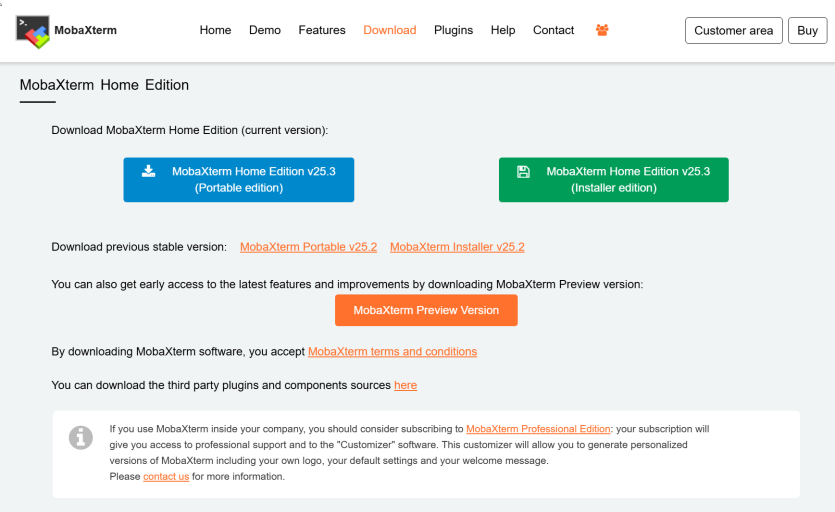
Task: Click 'Download previous stable version:' text
Action: click(x=139, y=247)
